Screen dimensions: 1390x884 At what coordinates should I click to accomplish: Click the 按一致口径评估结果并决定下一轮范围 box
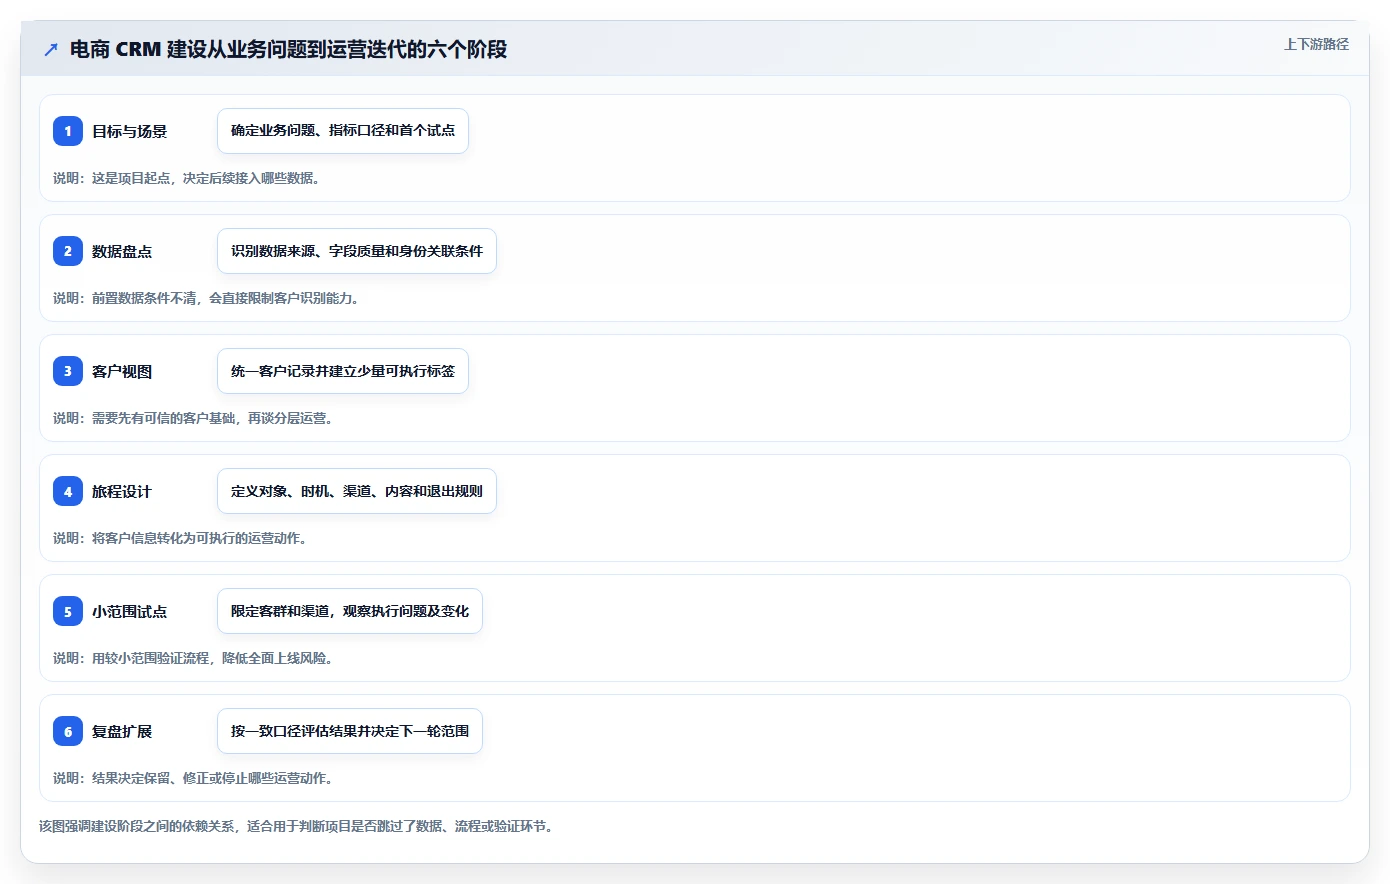(x=350, y=731)
